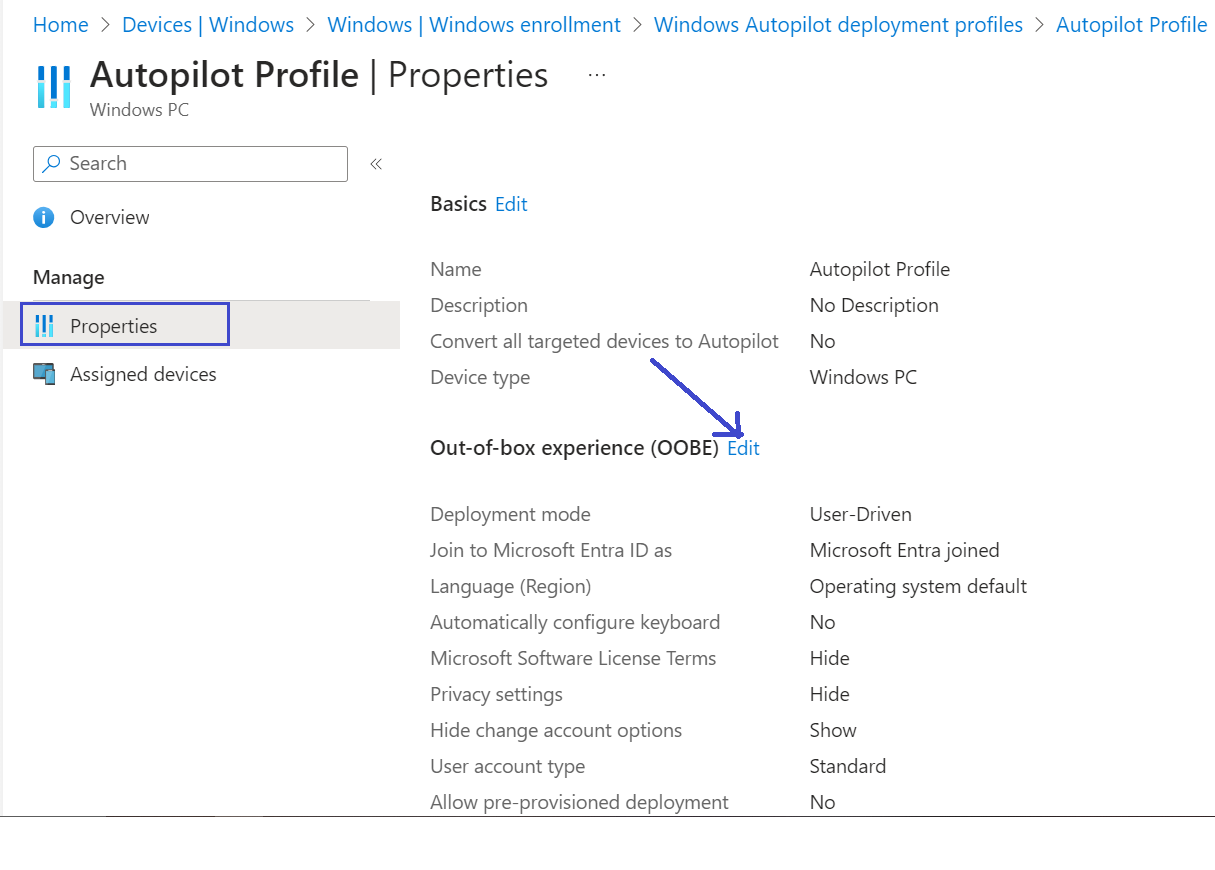This screenshot has width=1215, height=870.
Task: Open the Windows | Windows enrollment breadcrumb
Action: (x=473, y=24)
